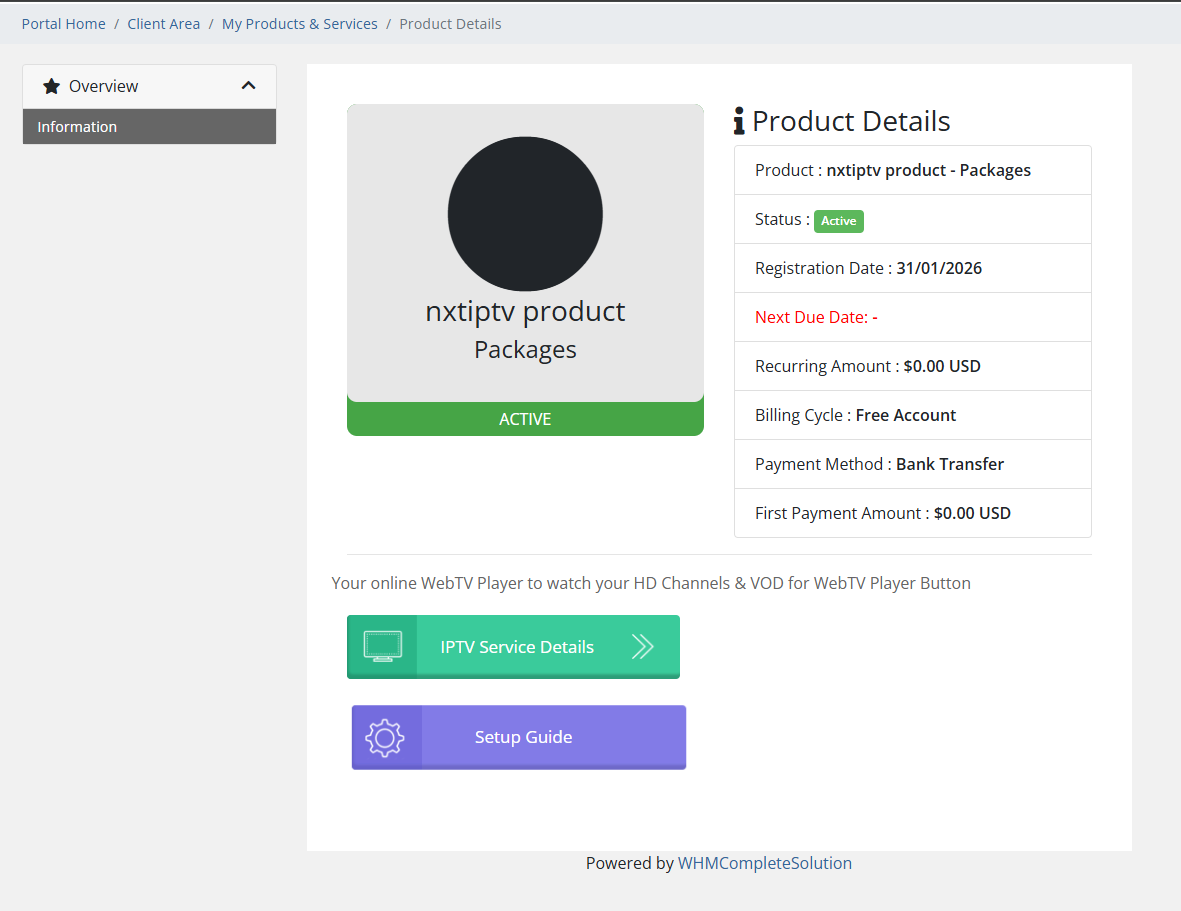
Task: Click the dark circular product image
Action: tap(525, 214)
